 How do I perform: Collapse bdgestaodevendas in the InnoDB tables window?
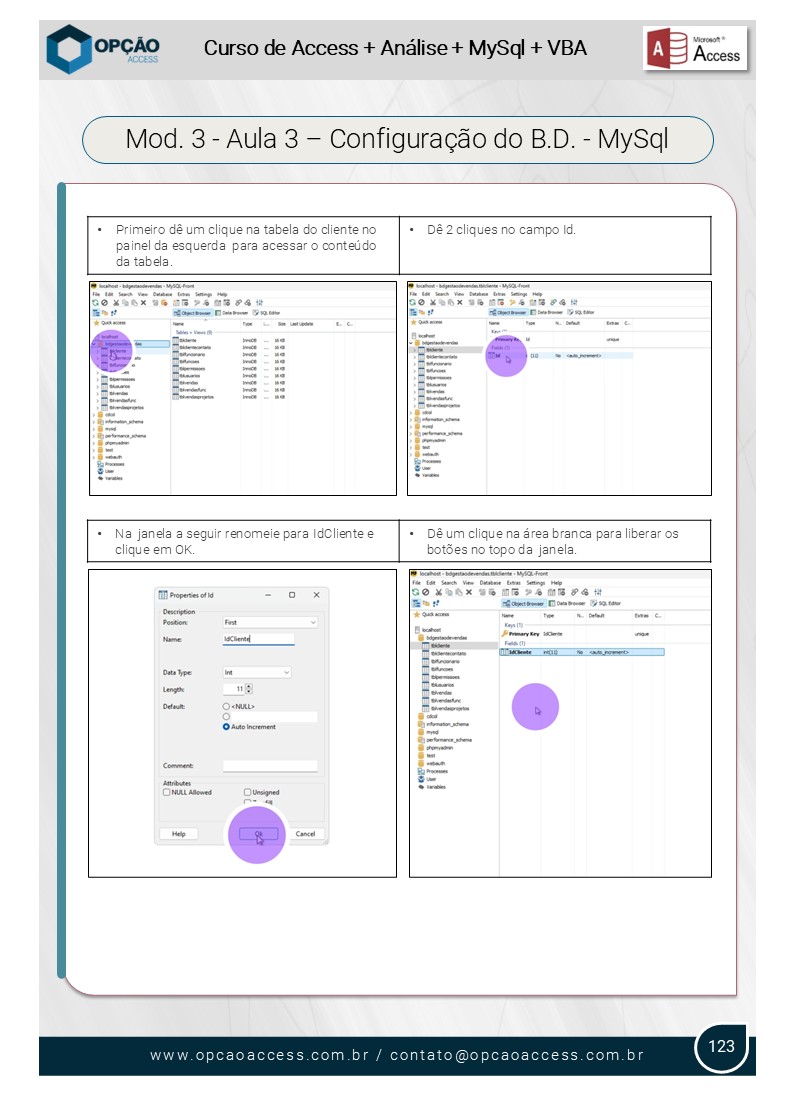click(x=93, y=344)
